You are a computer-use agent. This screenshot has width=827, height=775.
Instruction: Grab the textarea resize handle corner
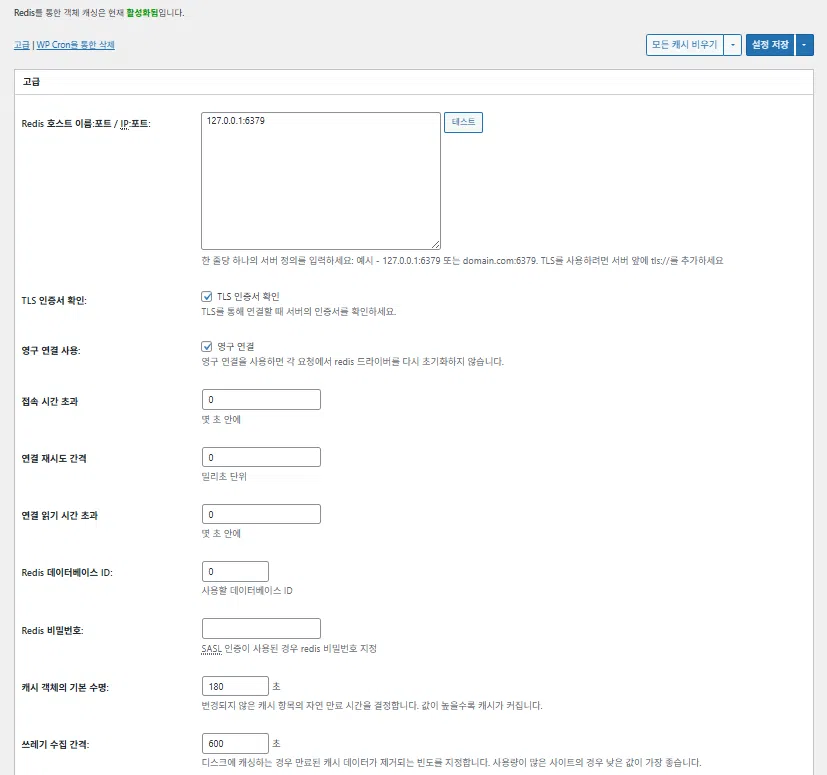point(435,244)
